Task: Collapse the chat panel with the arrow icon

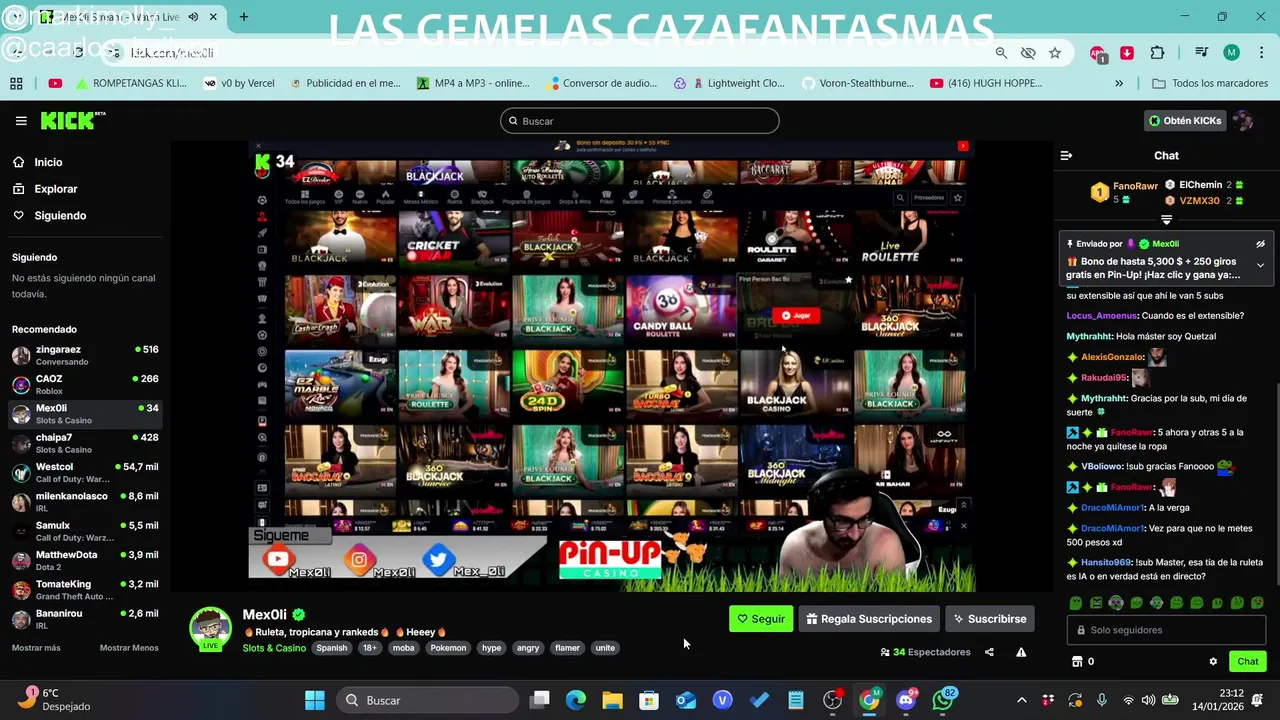Action: coord(1066,156)
